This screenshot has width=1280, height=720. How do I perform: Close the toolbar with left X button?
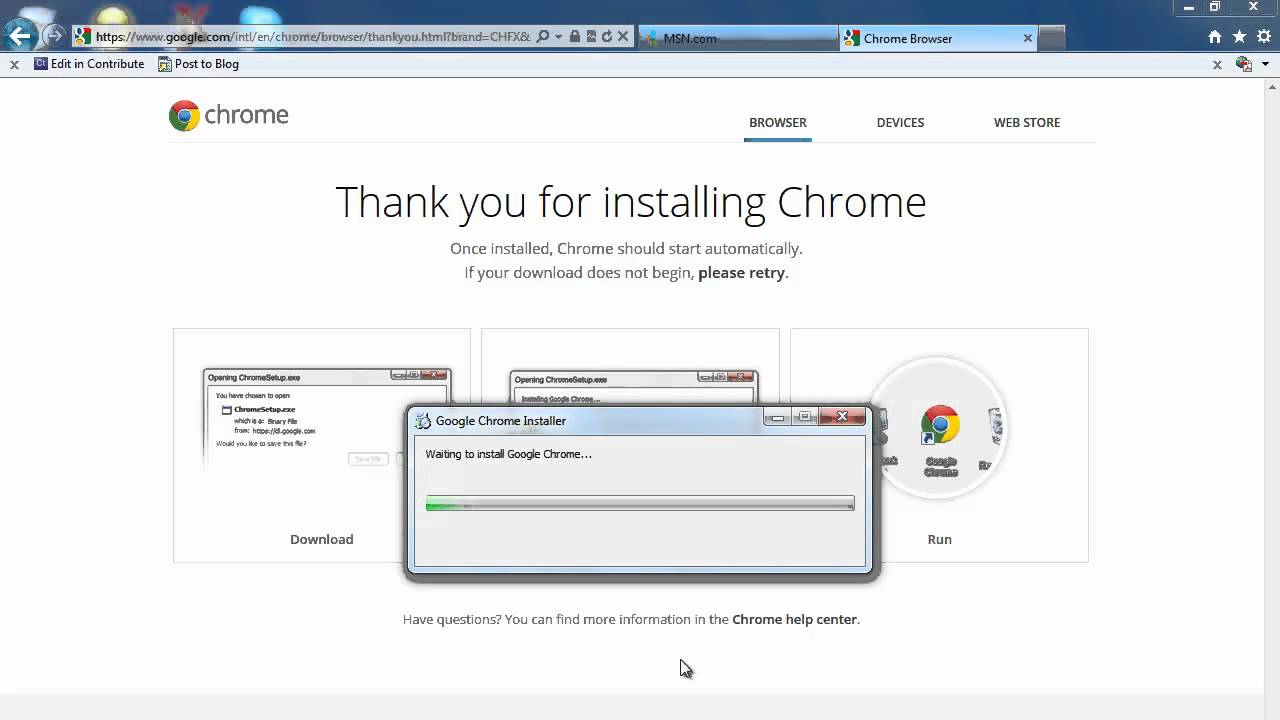point(14,64)
